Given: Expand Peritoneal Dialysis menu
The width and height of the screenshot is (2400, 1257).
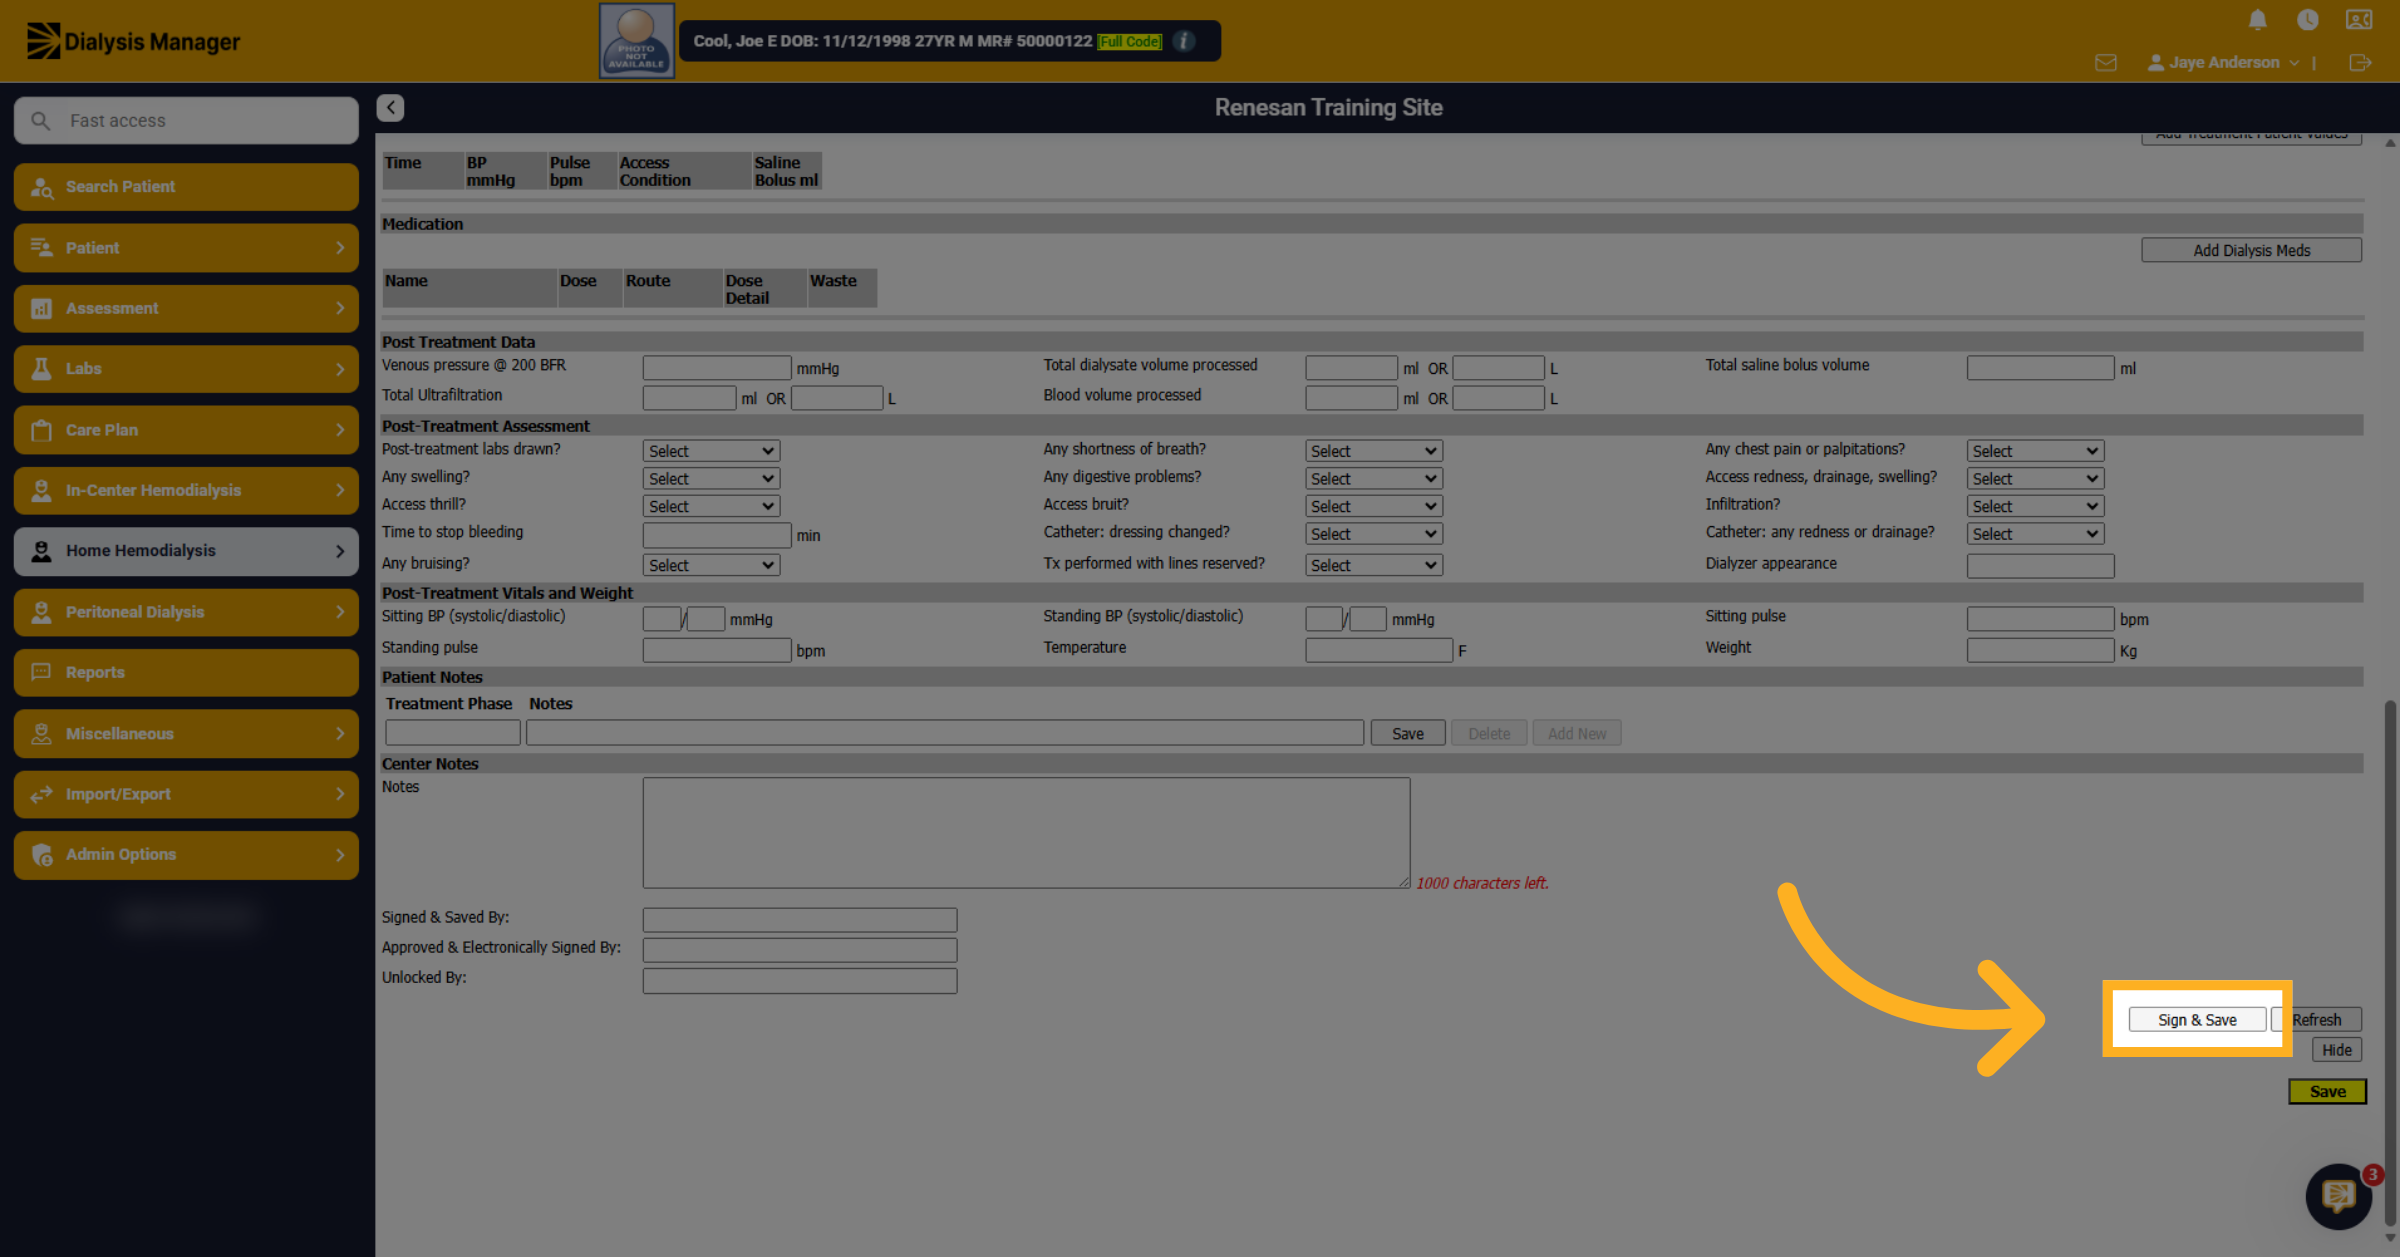Looking at the screenshot, I should click(x=187, y=612).
